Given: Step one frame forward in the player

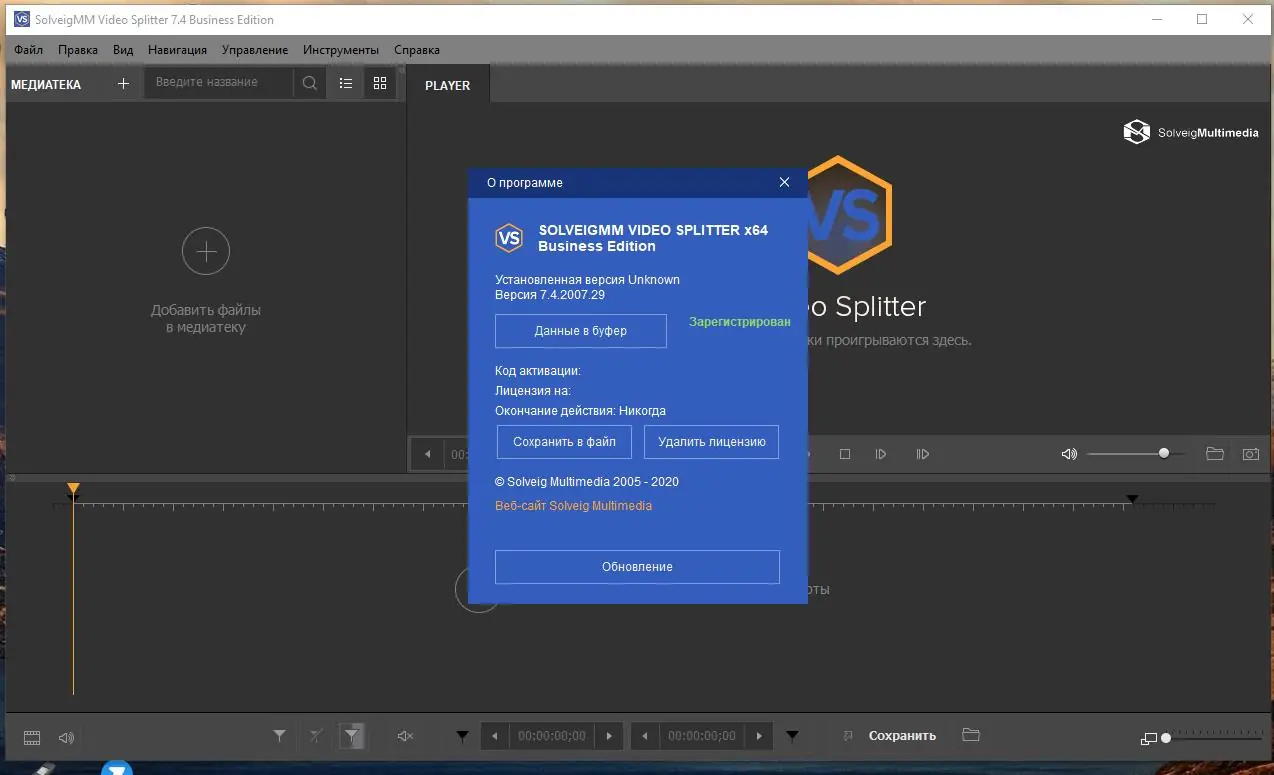Looking at the screenshot, I should click(x=881, y=454).
